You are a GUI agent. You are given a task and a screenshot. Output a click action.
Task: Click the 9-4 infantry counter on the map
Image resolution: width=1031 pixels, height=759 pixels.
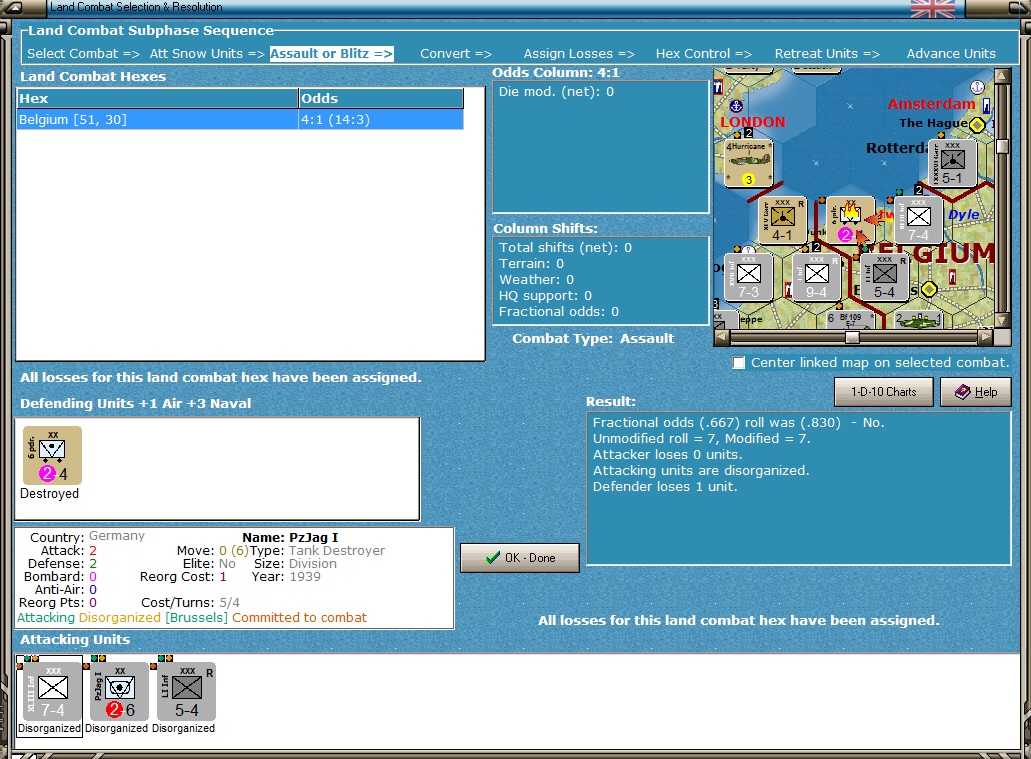coord(817,277)
